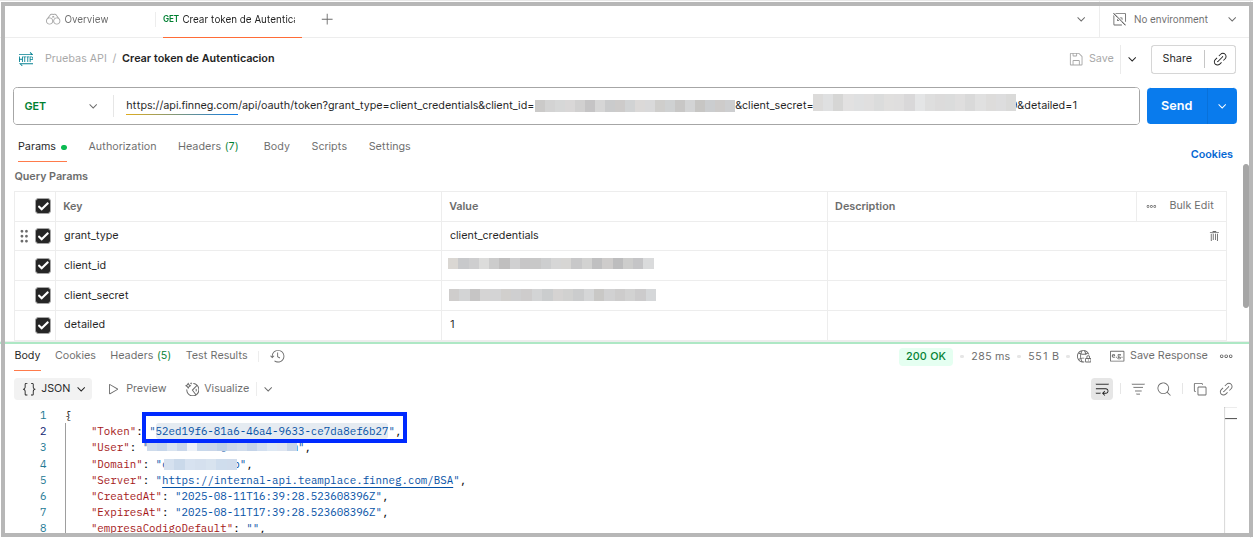This screenshot has height=538, width=1253.
Task: Copy the response body with copy icon
Action: (x=1200, y=389)
